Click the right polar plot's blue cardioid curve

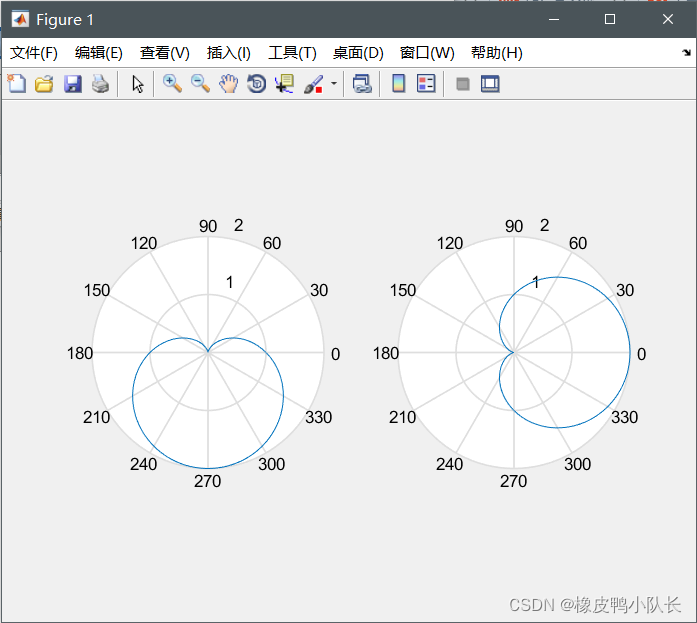tap(630, 352)
